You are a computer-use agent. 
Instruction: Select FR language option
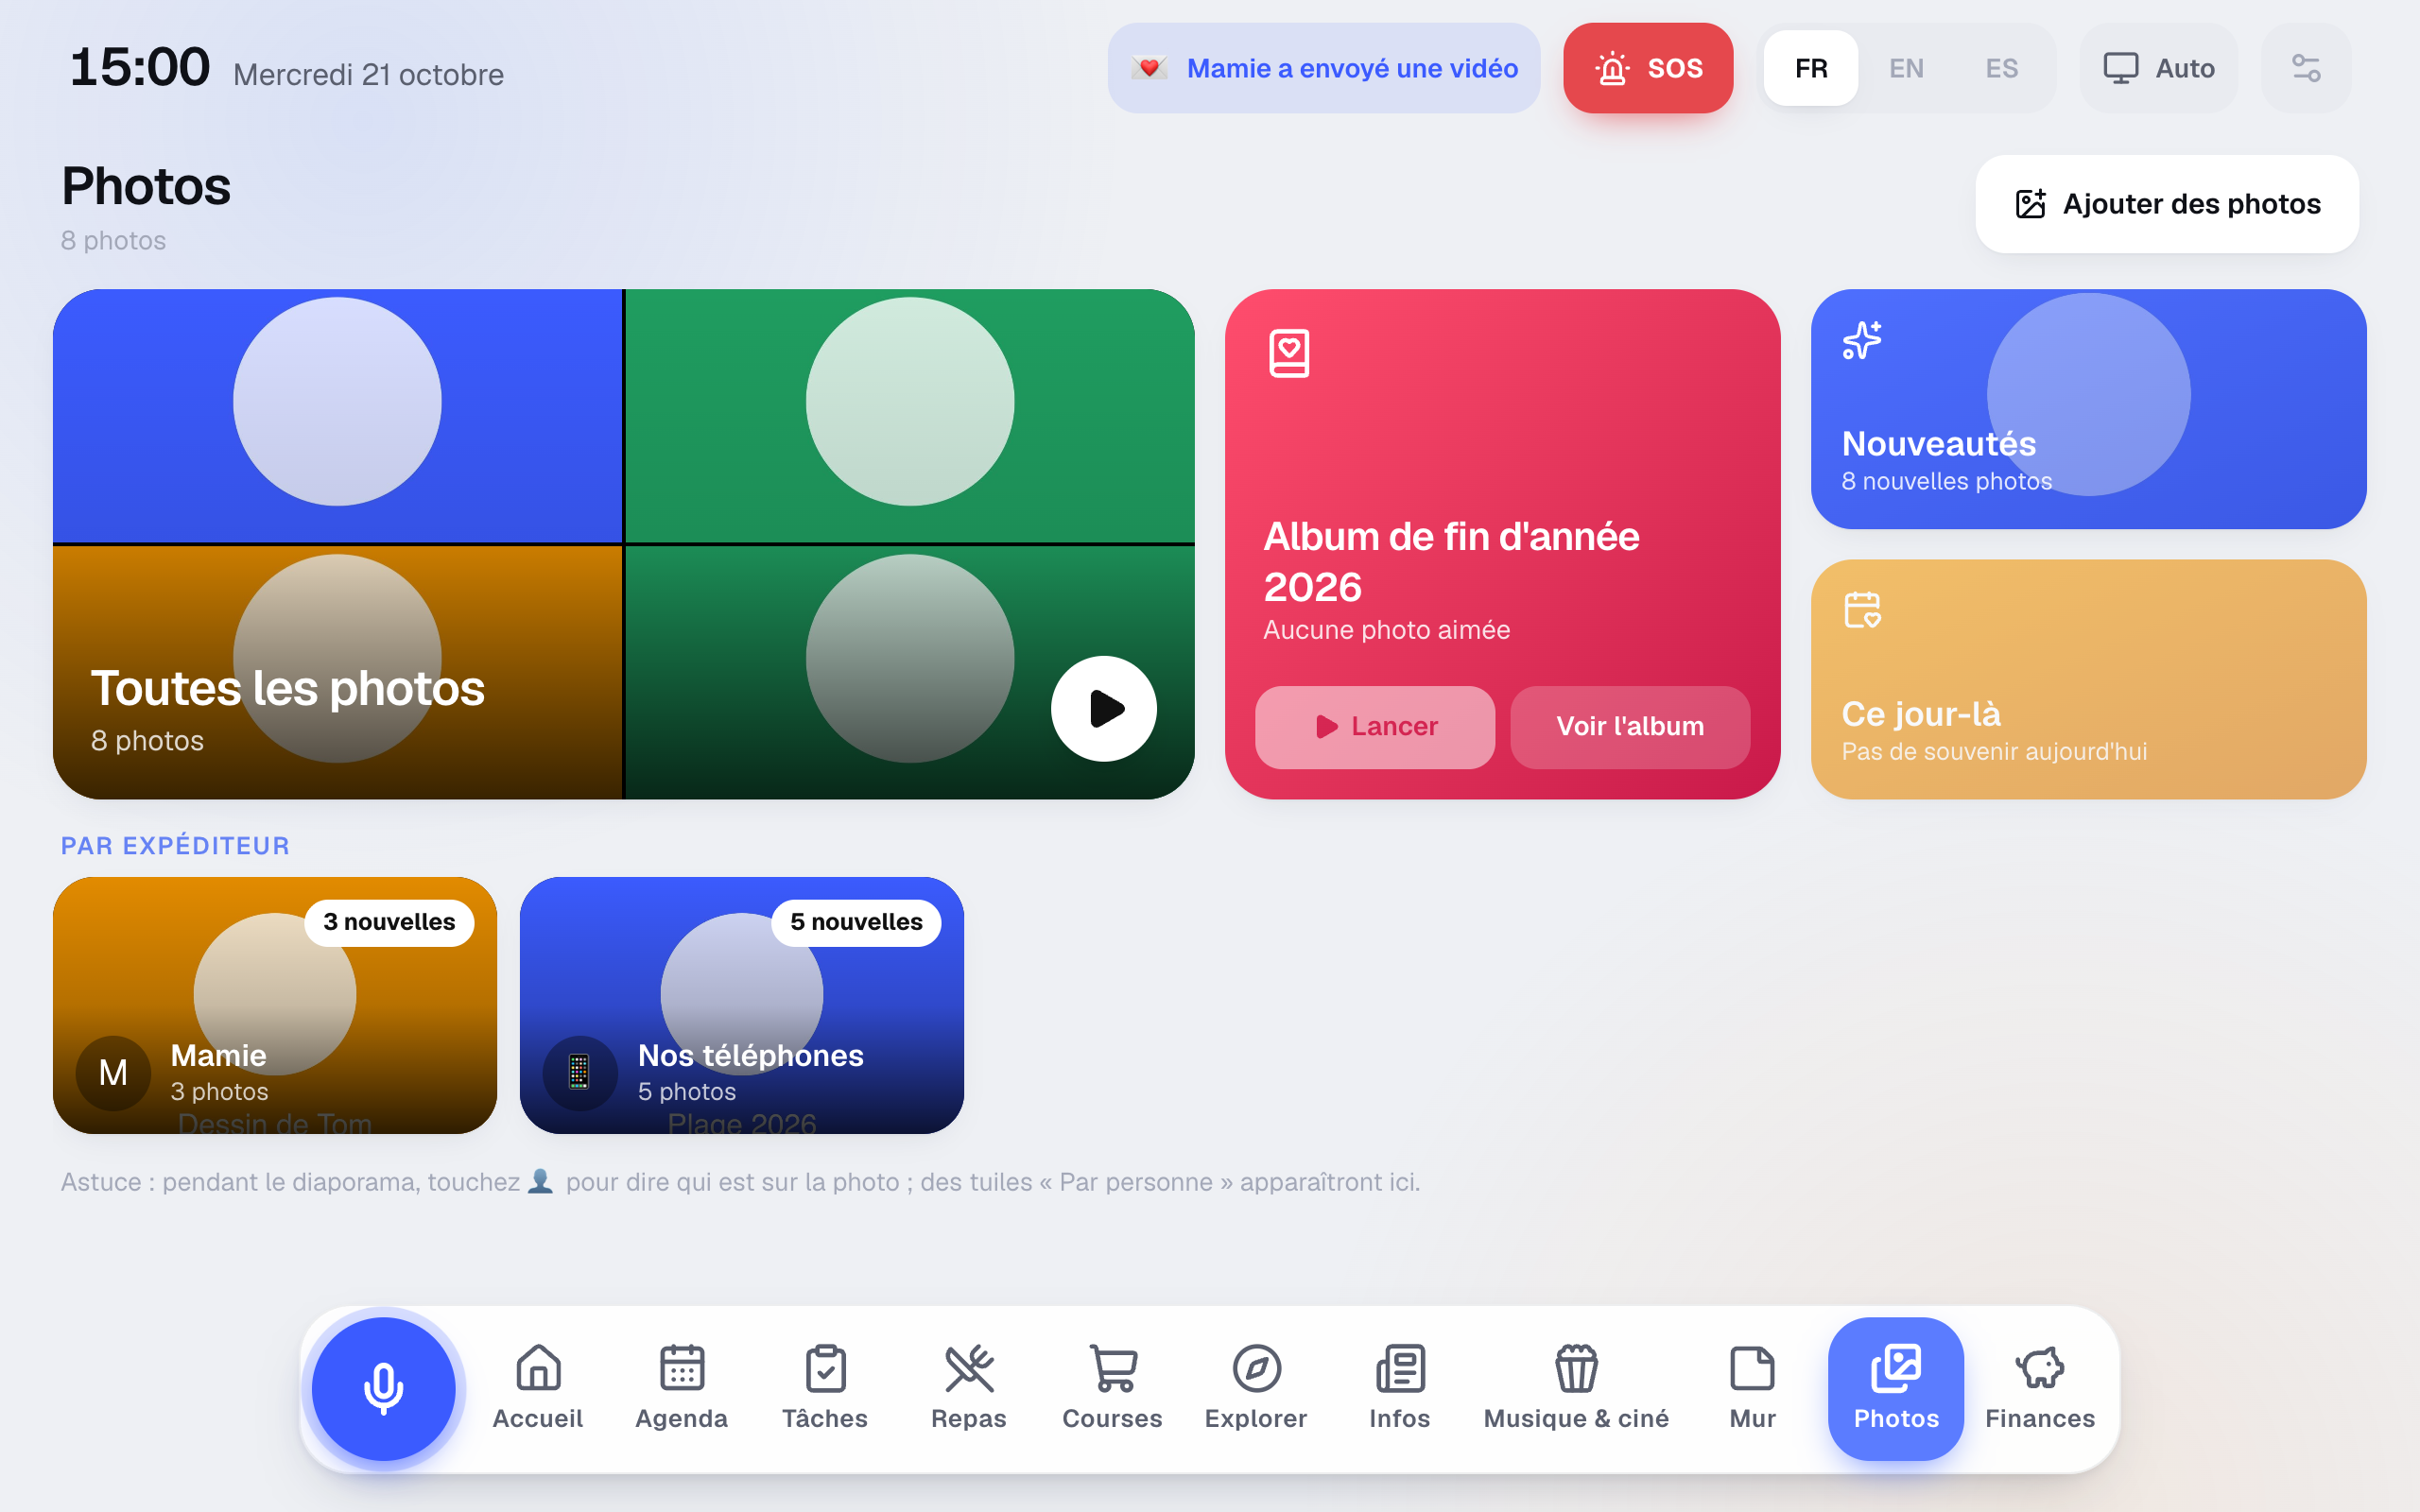[x=1811, y=68]
